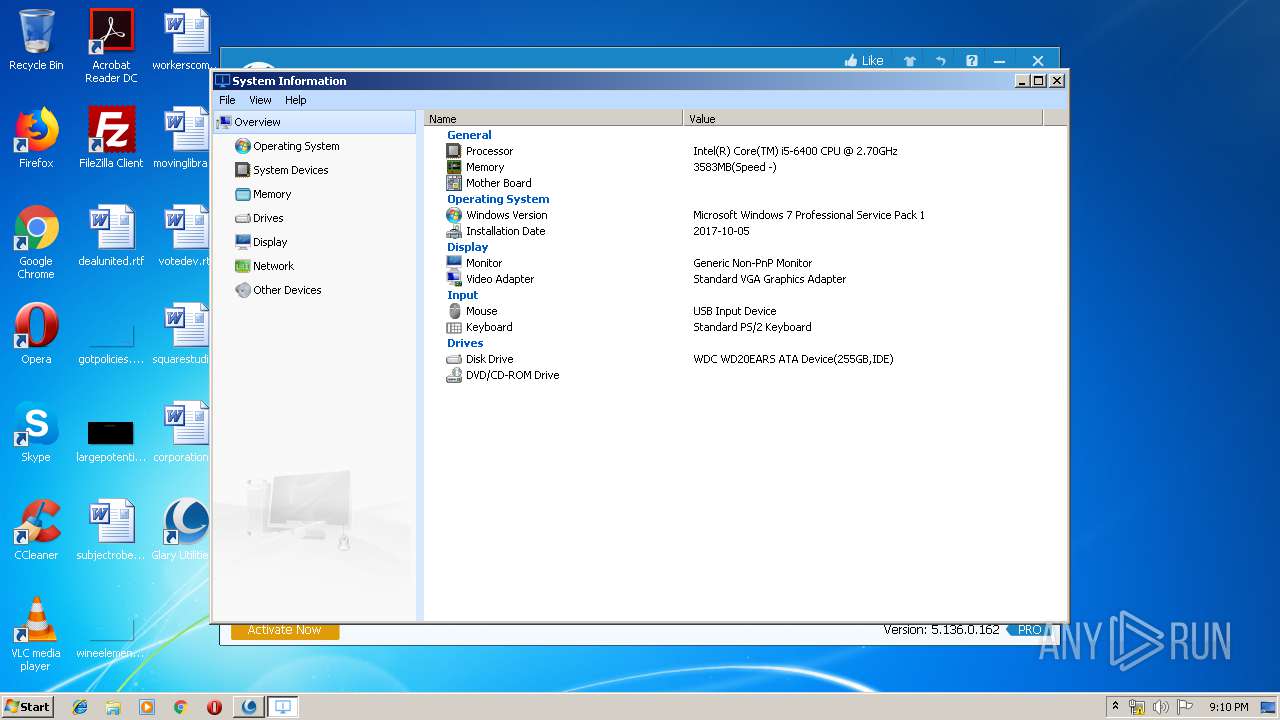Click the Processor row icon
Viewport: 1280px width, 720px height.
454,151
